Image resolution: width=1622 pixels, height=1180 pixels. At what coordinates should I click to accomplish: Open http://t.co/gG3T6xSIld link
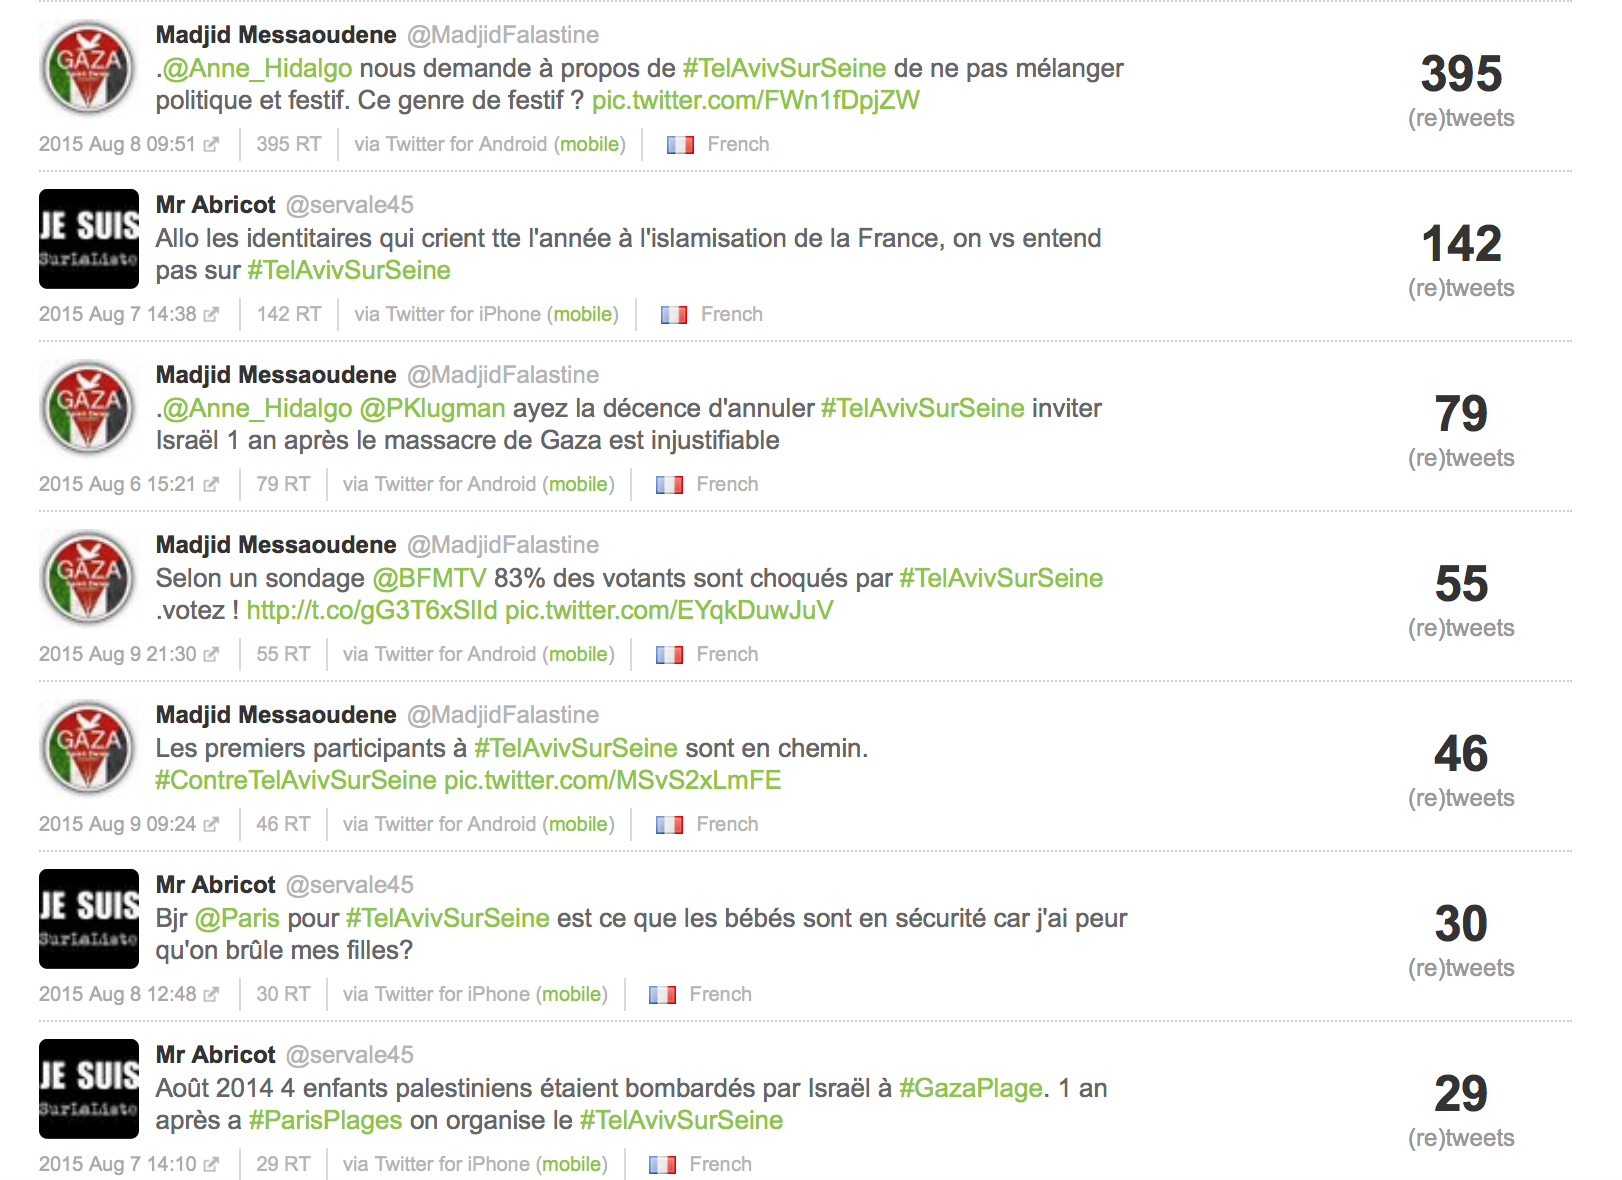coord(371,611)
